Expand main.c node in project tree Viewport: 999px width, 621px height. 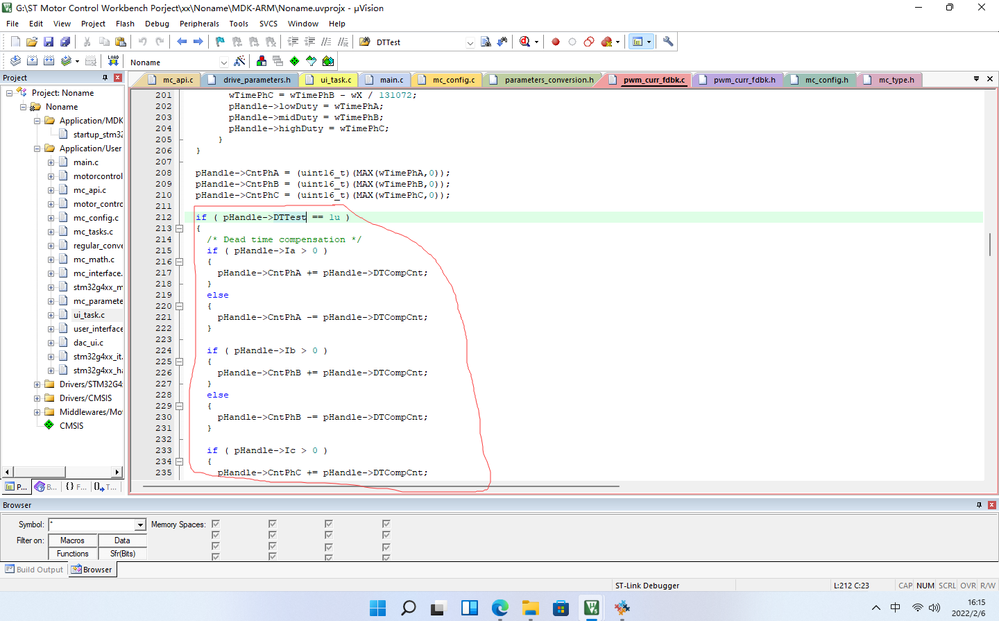[51, 162]
